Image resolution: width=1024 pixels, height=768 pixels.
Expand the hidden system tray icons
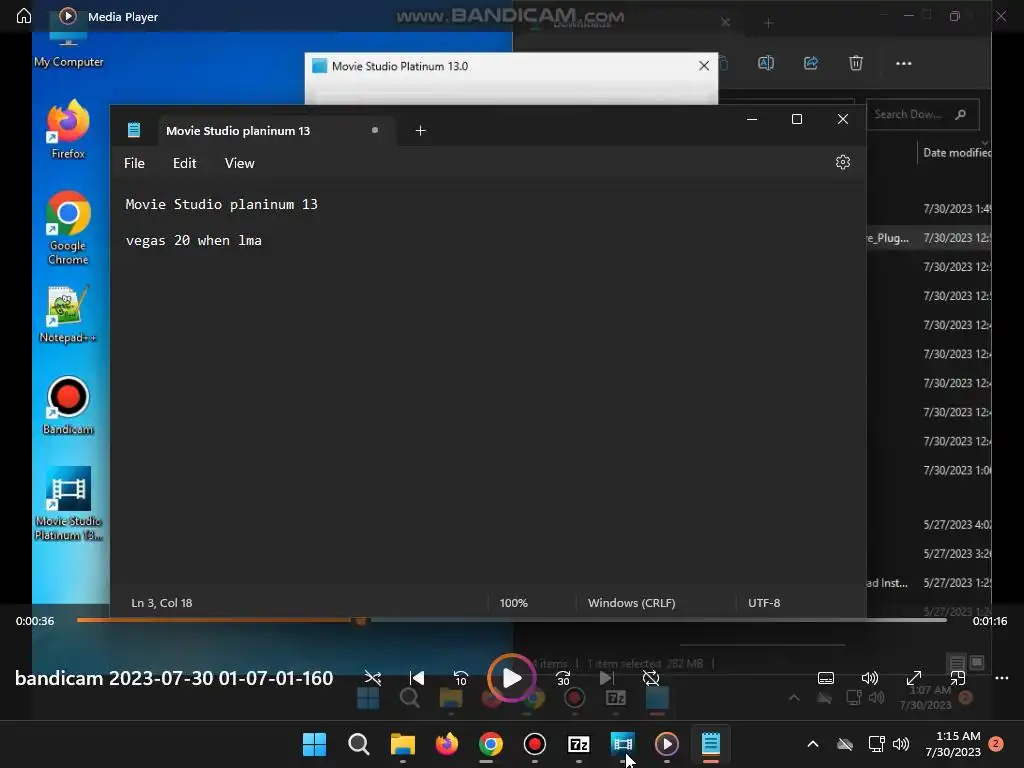point(813,744)
